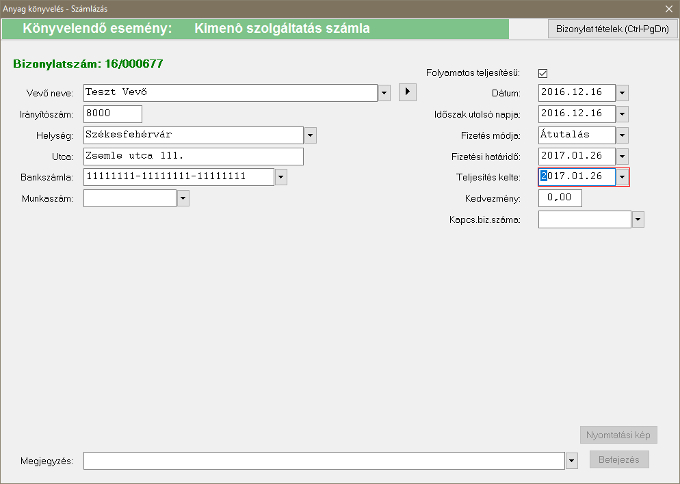The height and width of the screenshot is (484, 680).
Task: Open the Teljesítés kelte dropdown arrow
Action: (622, 177)
